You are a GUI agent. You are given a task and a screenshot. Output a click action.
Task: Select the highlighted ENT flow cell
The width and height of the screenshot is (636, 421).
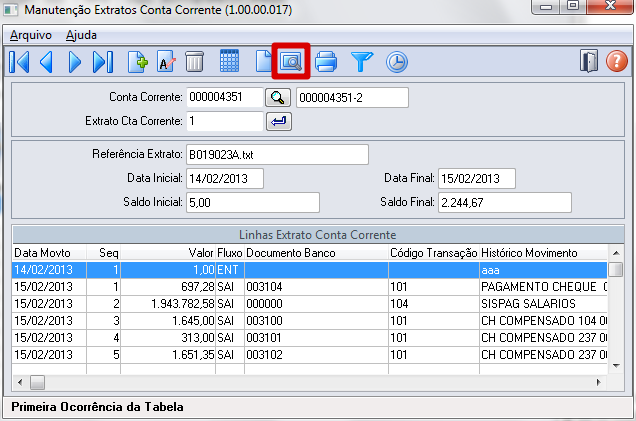click(230, 270)
